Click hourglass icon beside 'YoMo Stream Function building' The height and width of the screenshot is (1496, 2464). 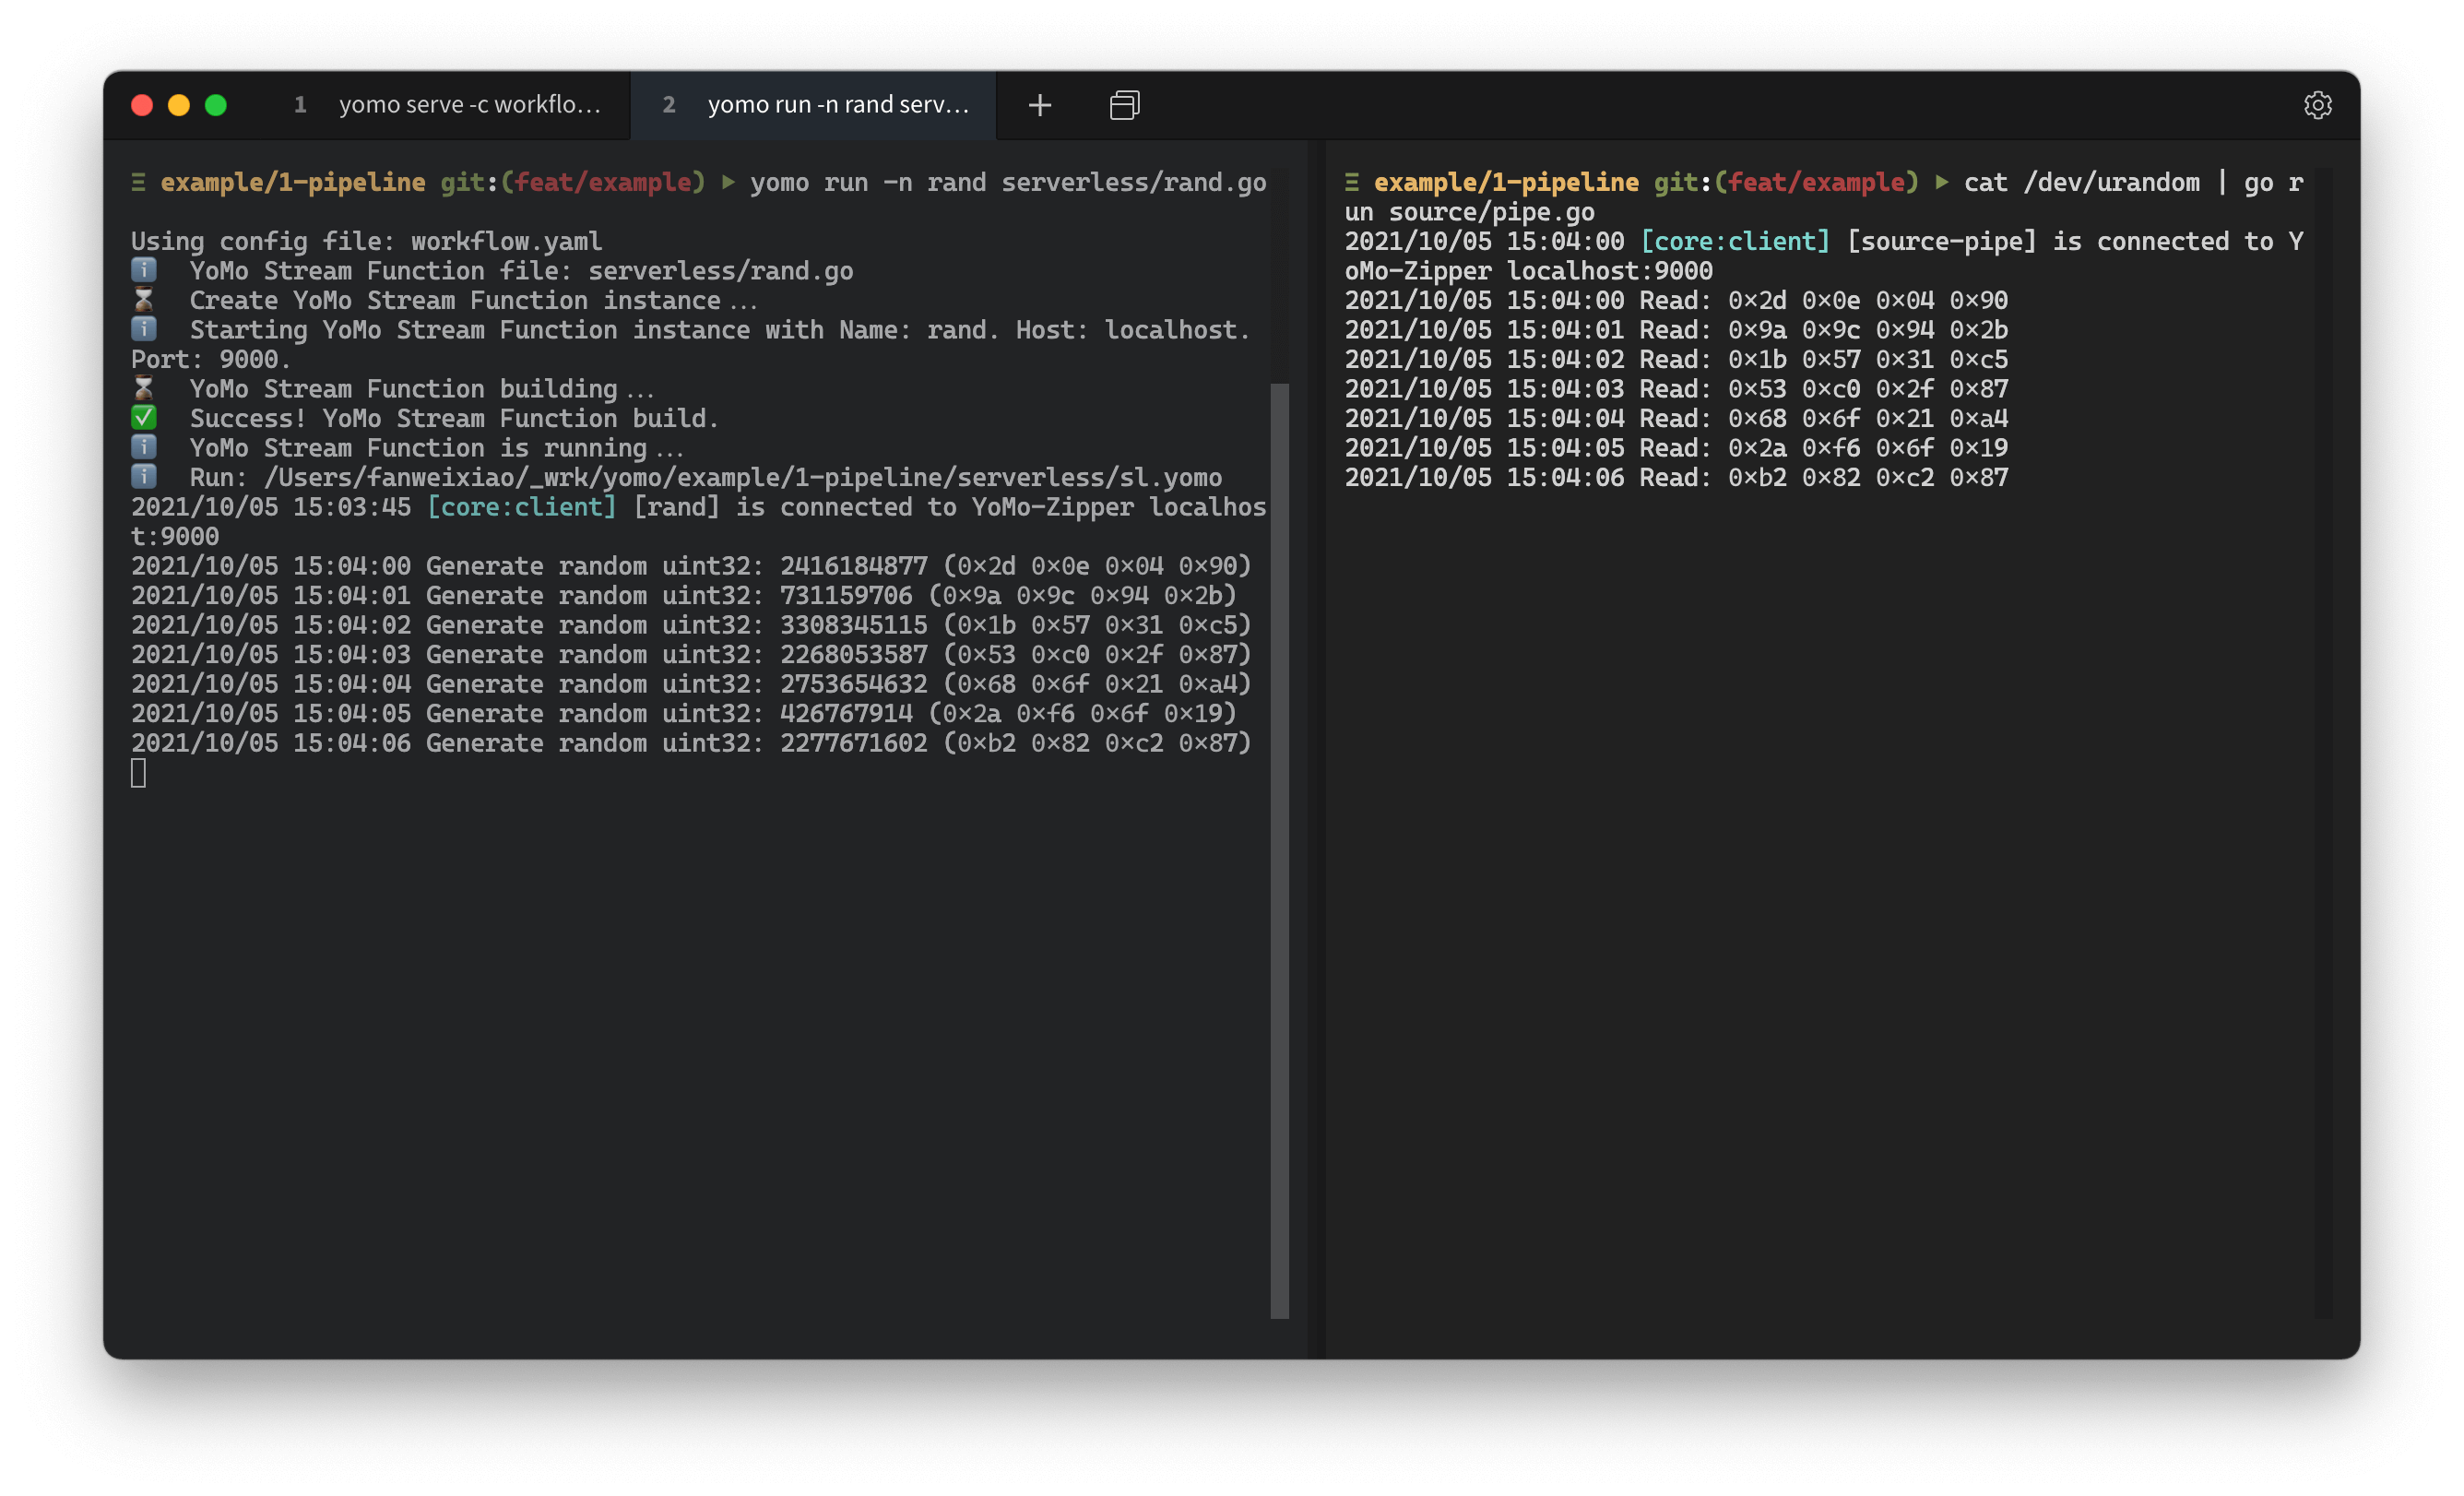[144, 388]
